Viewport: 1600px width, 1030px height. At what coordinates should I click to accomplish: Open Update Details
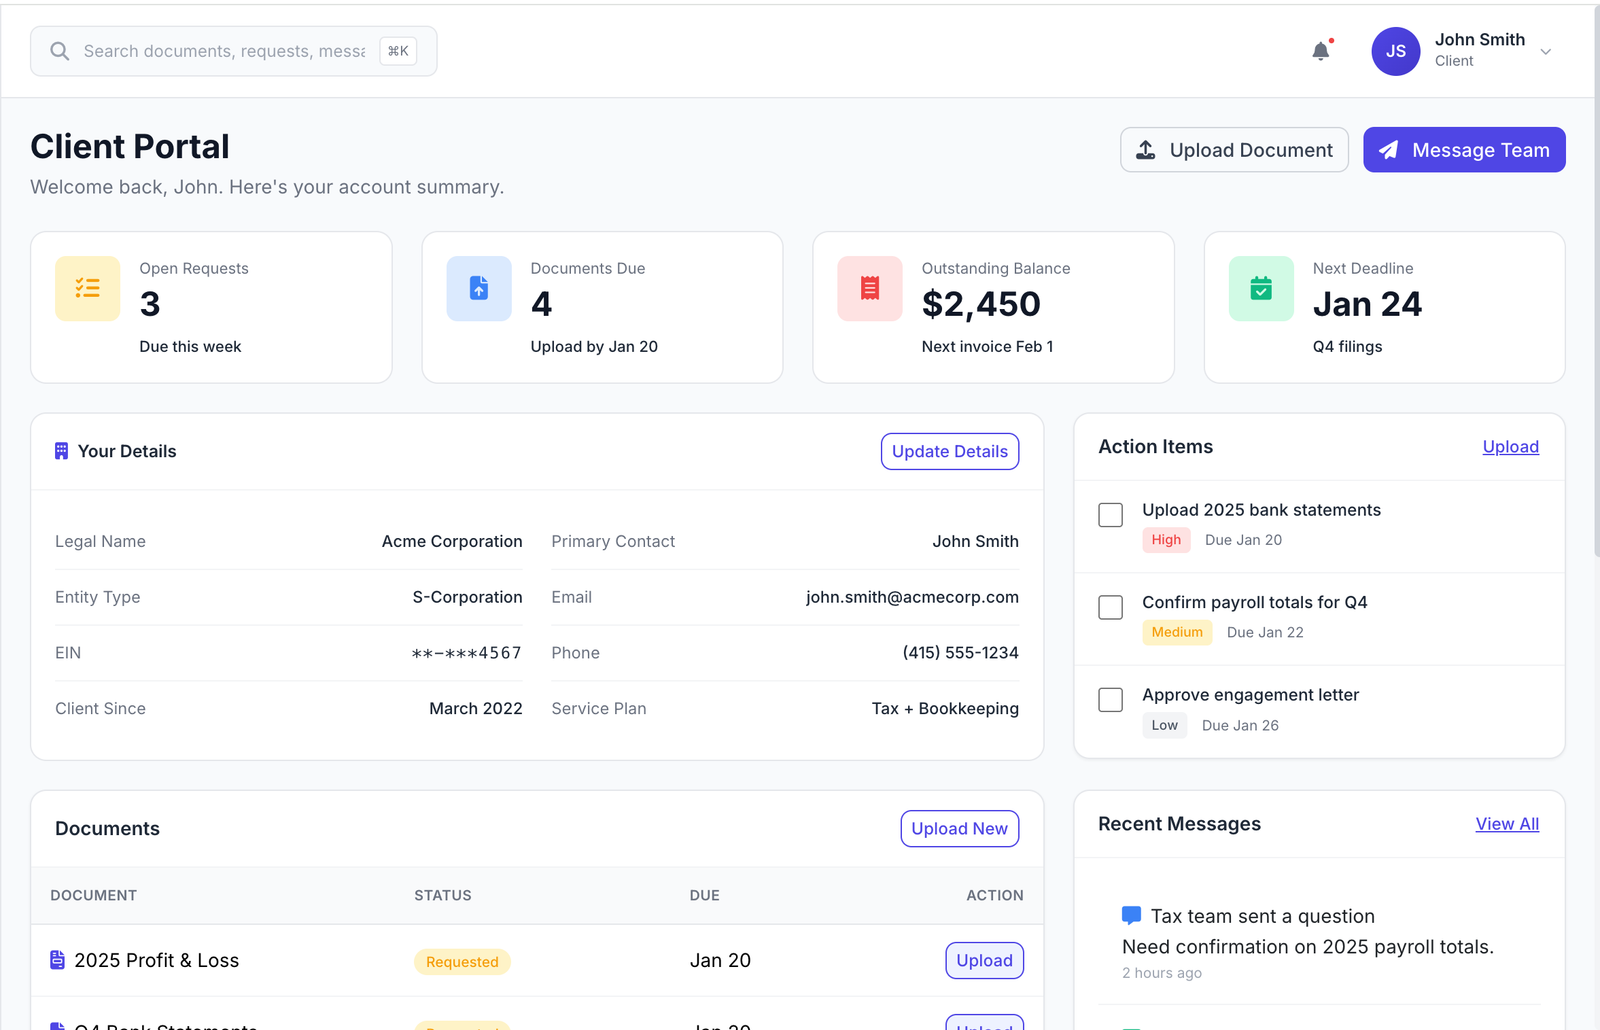click(949, 451)
